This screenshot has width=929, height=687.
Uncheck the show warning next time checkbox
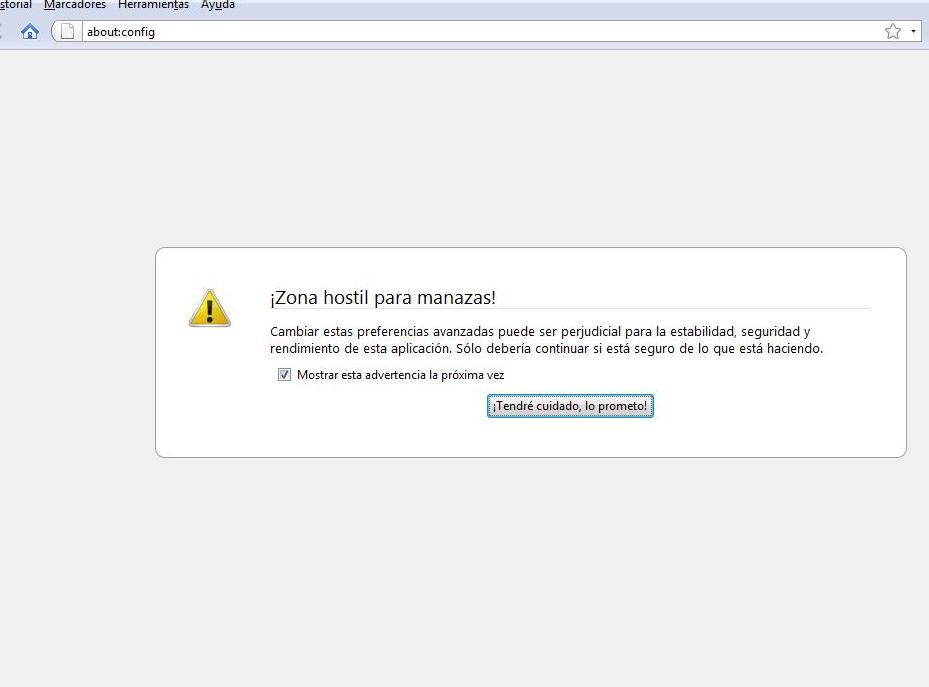284,375
